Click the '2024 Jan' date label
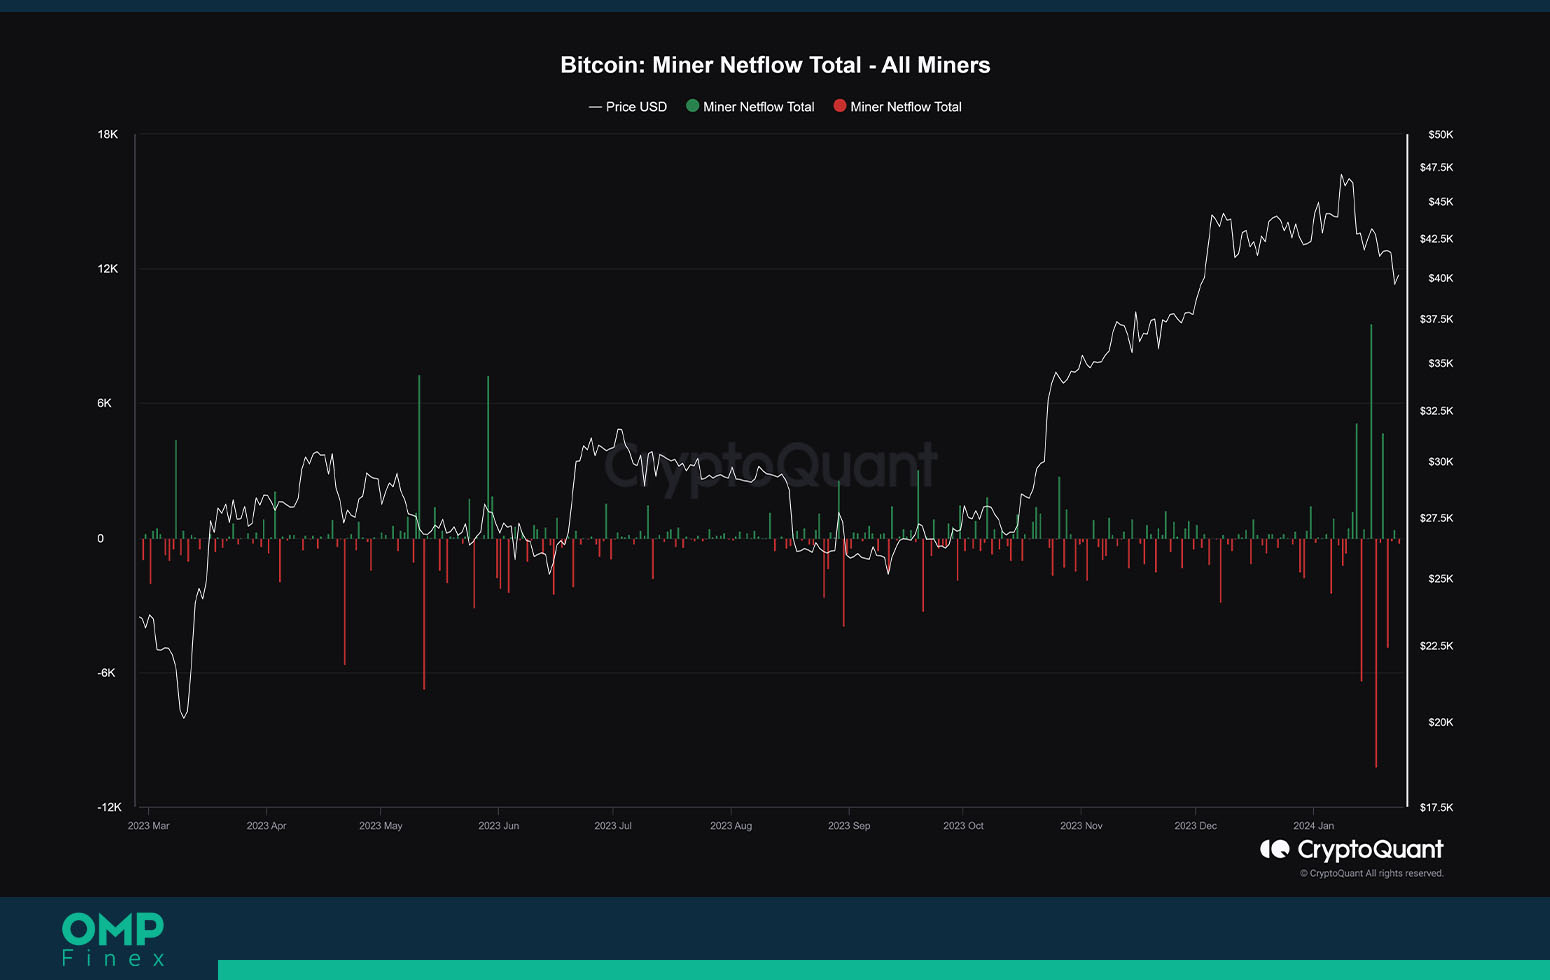1550x980 pixels. coord(1314,826)
